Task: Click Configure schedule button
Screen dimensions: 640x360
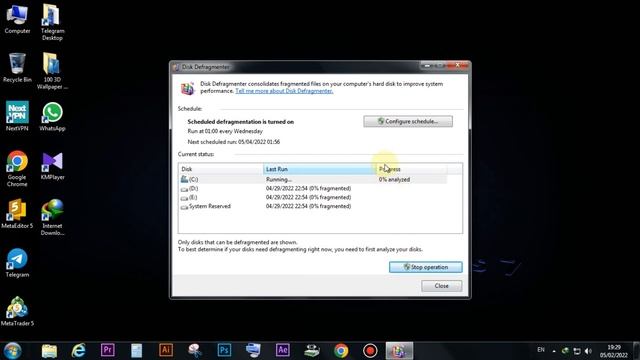Action: tap(408, 121)
